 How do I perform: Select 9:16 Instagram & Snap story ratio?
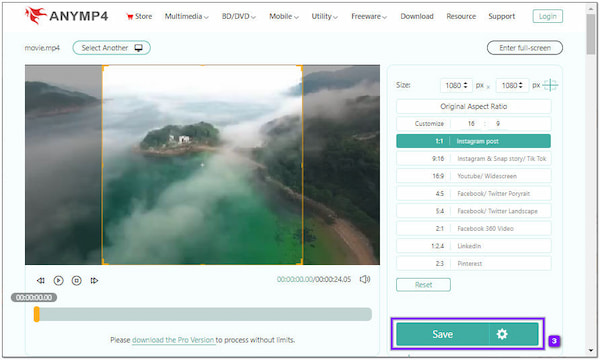click(473, 158)
